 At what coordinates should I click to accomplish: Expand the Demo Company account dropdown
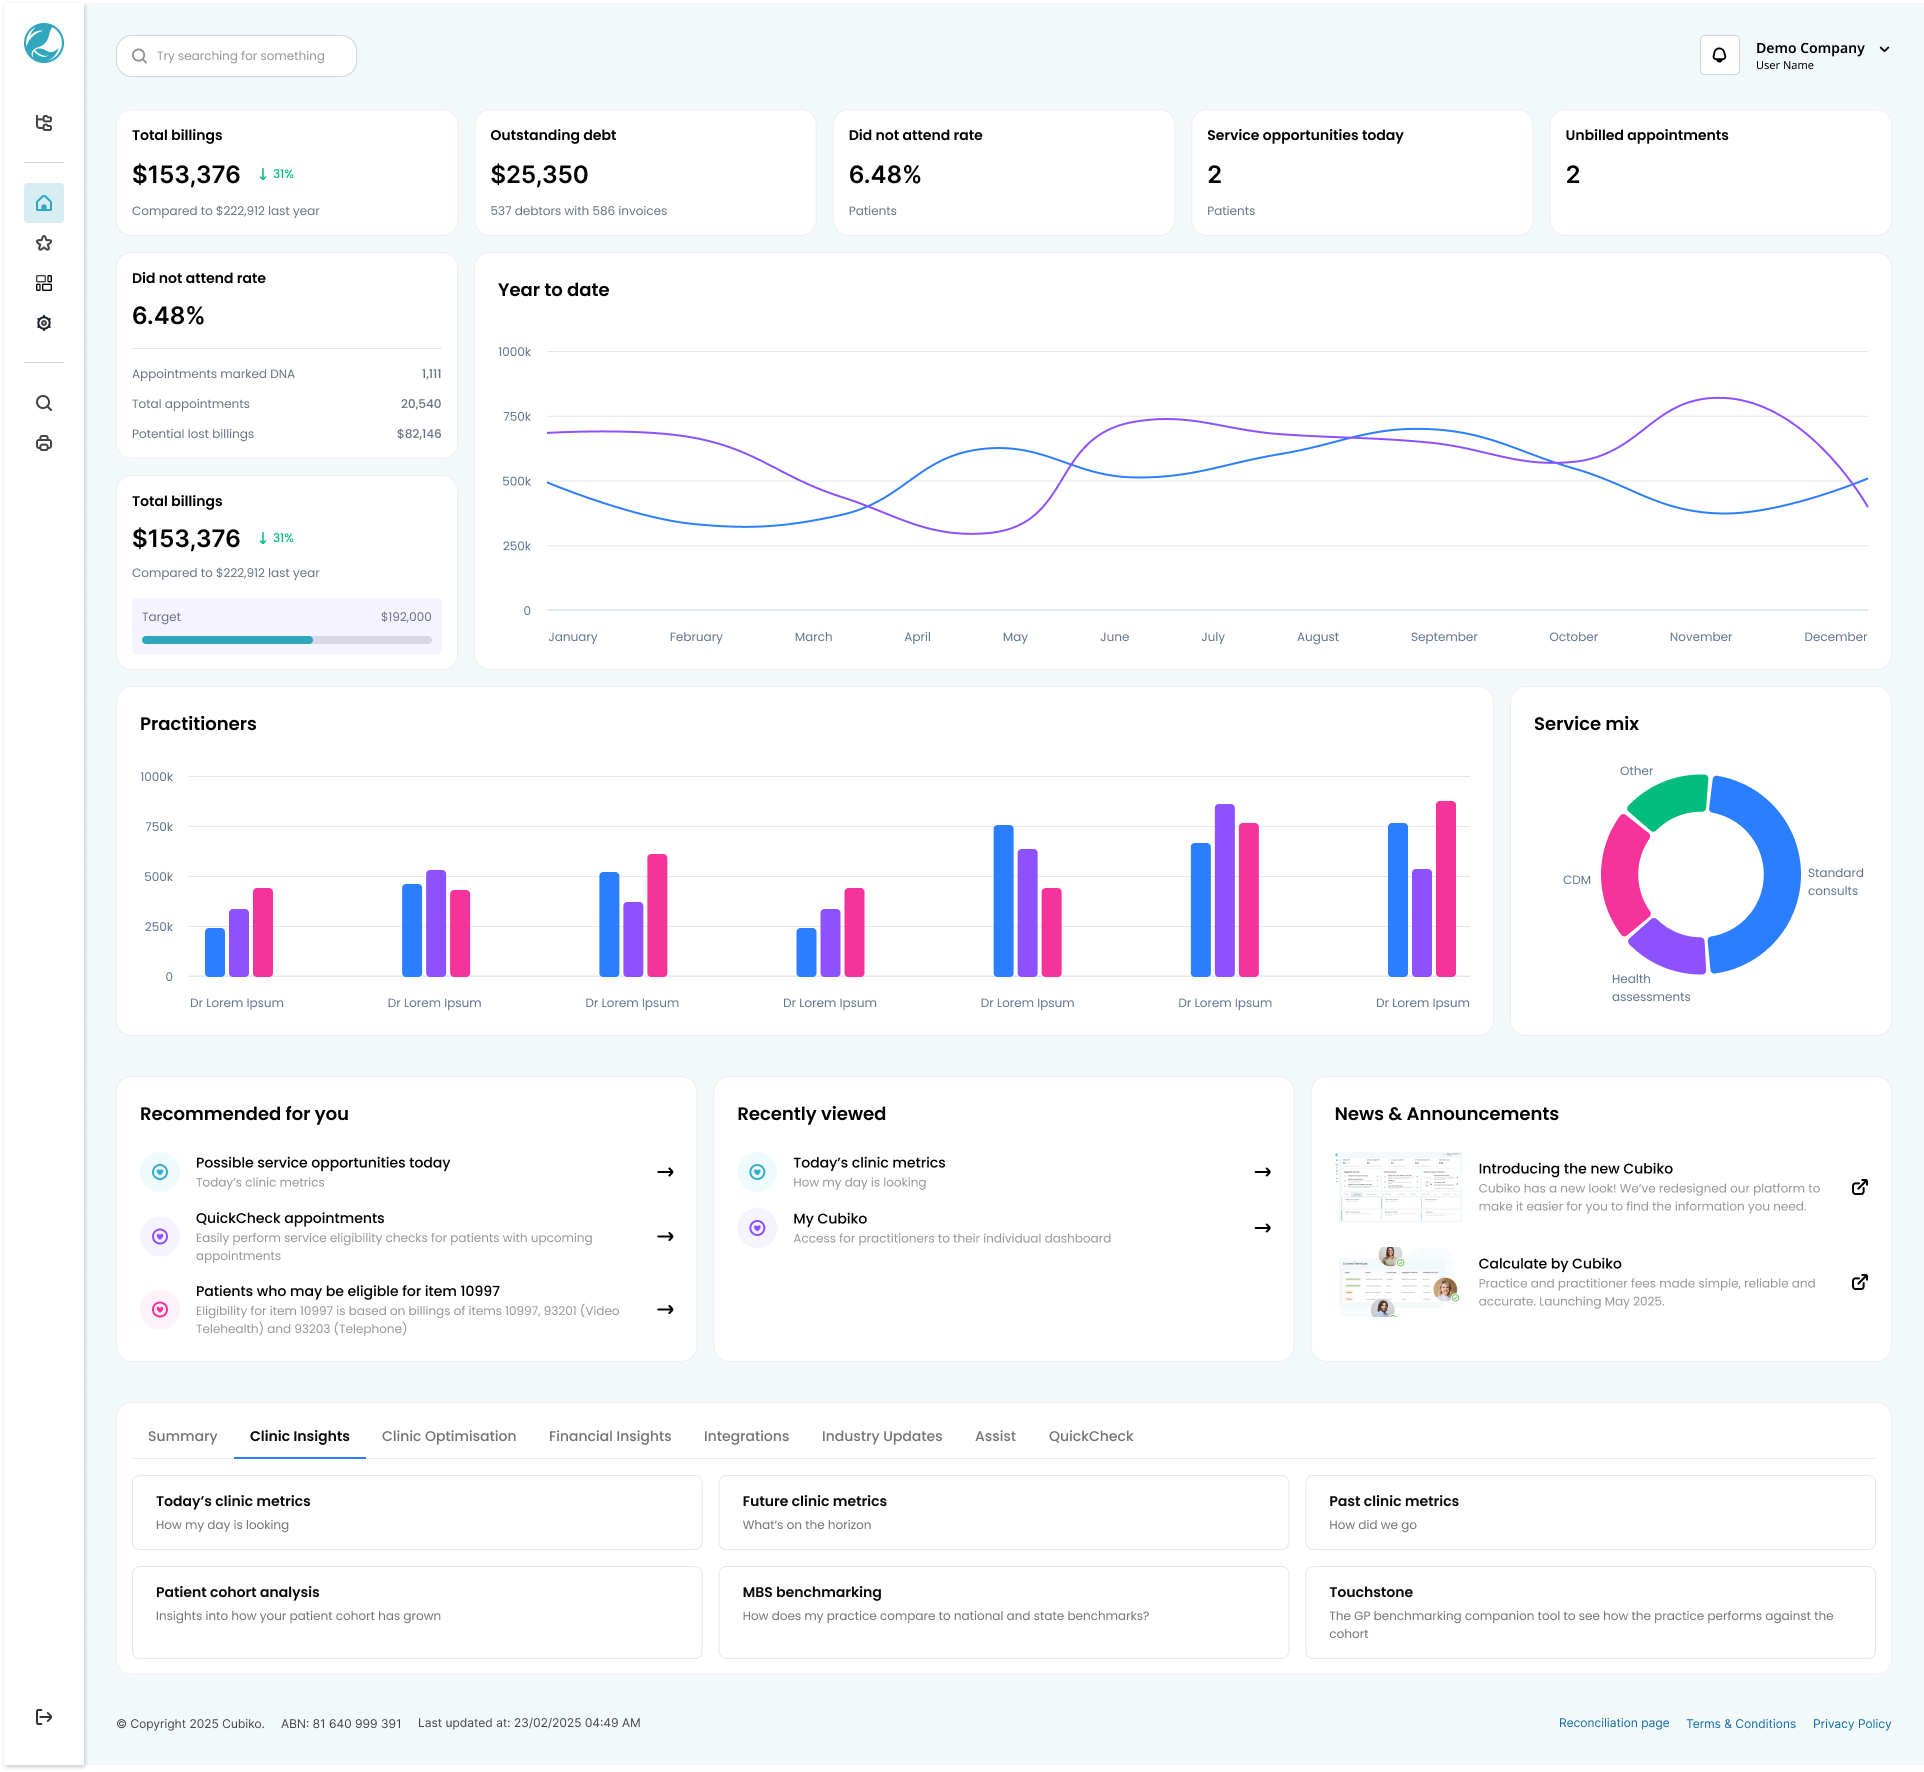coord(1884,49)
